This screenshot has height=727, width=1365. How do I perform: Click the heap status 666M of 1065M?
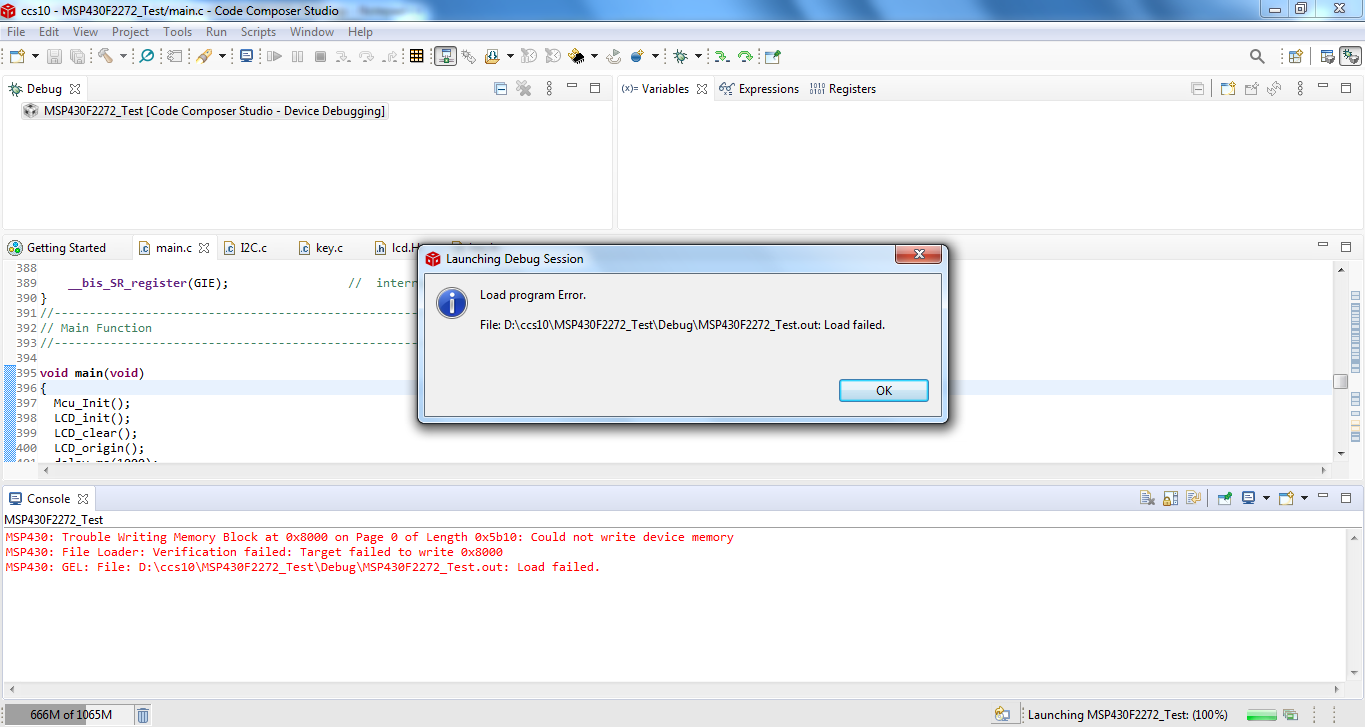[70, 714]
